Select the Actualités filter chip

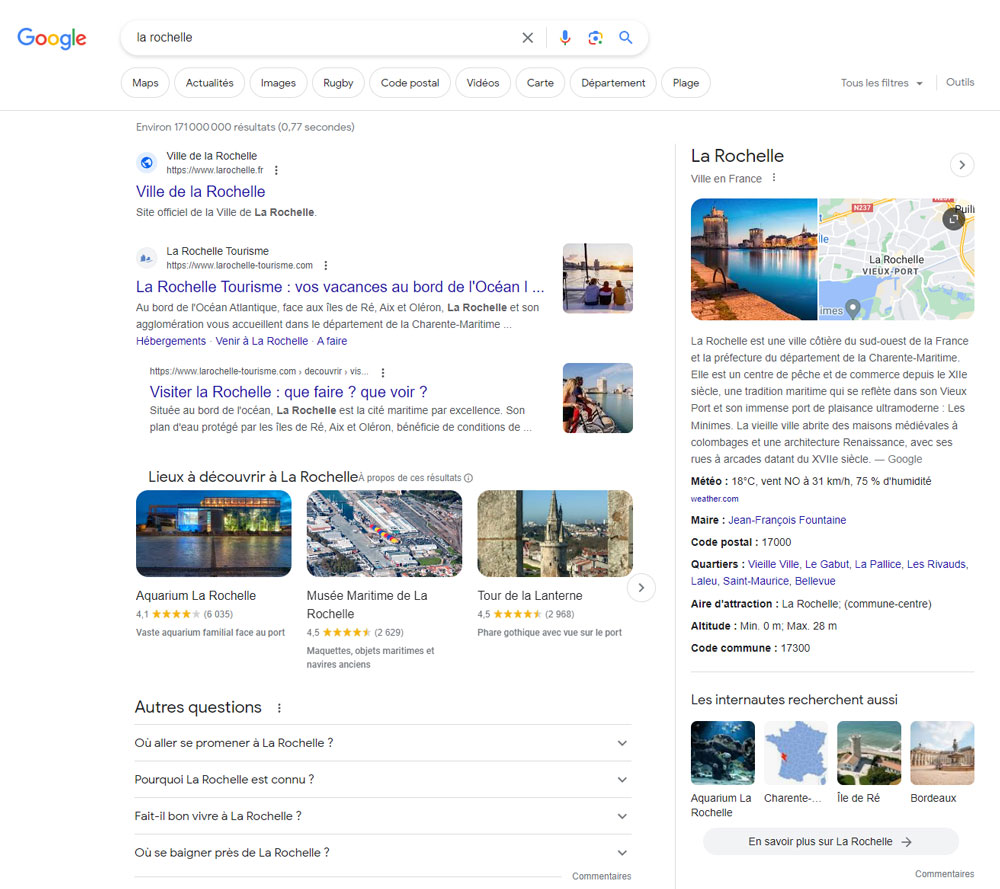pos(210,83)
